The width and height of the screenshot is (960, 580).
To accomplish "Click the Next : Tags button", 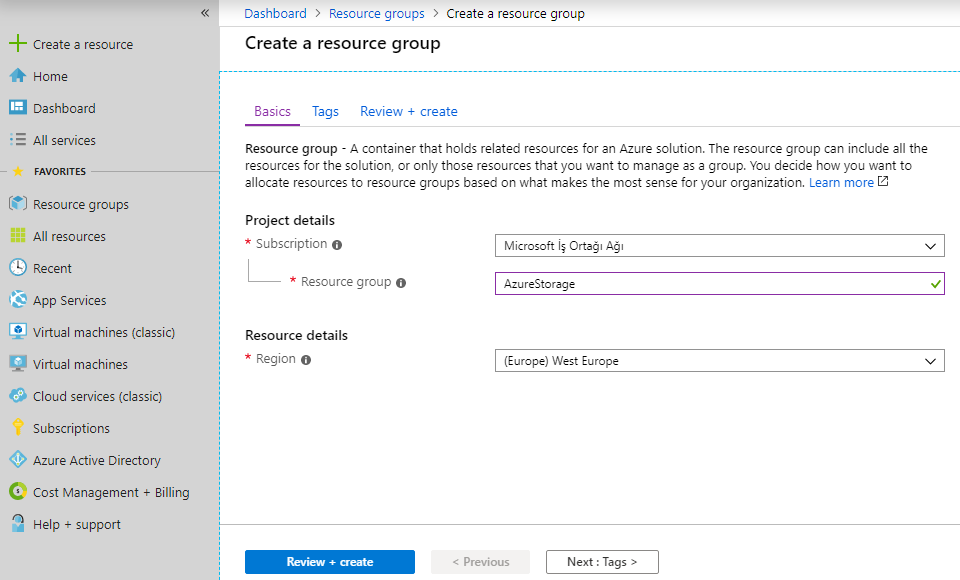I will [x=602, y=562].
